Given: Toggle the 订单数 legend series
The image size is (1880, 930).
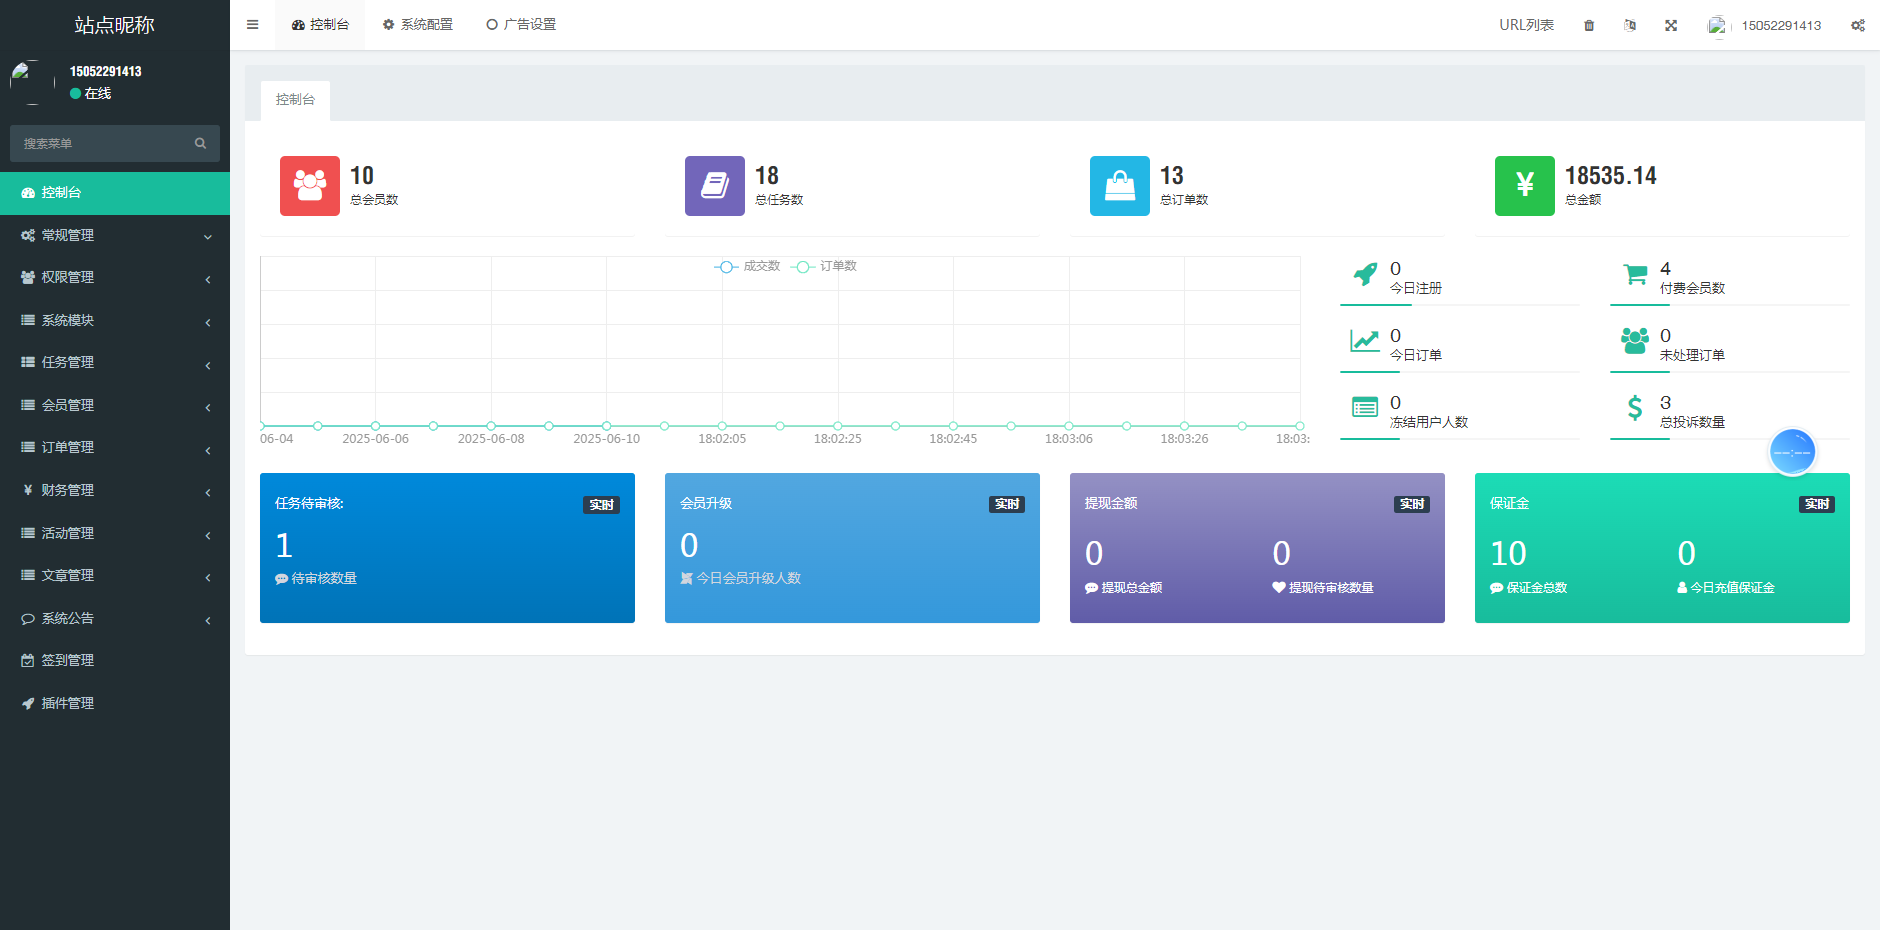Looking at the screenshot, I should [825, 266].
